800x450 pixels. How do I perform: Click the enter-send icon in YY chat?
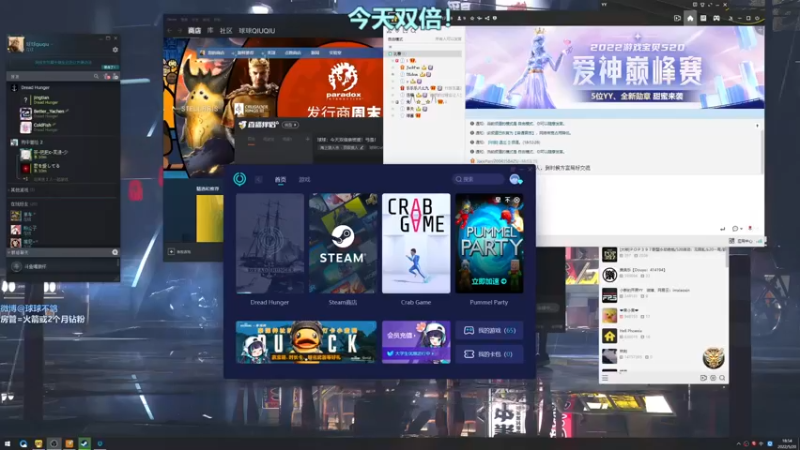coord(722,229)
